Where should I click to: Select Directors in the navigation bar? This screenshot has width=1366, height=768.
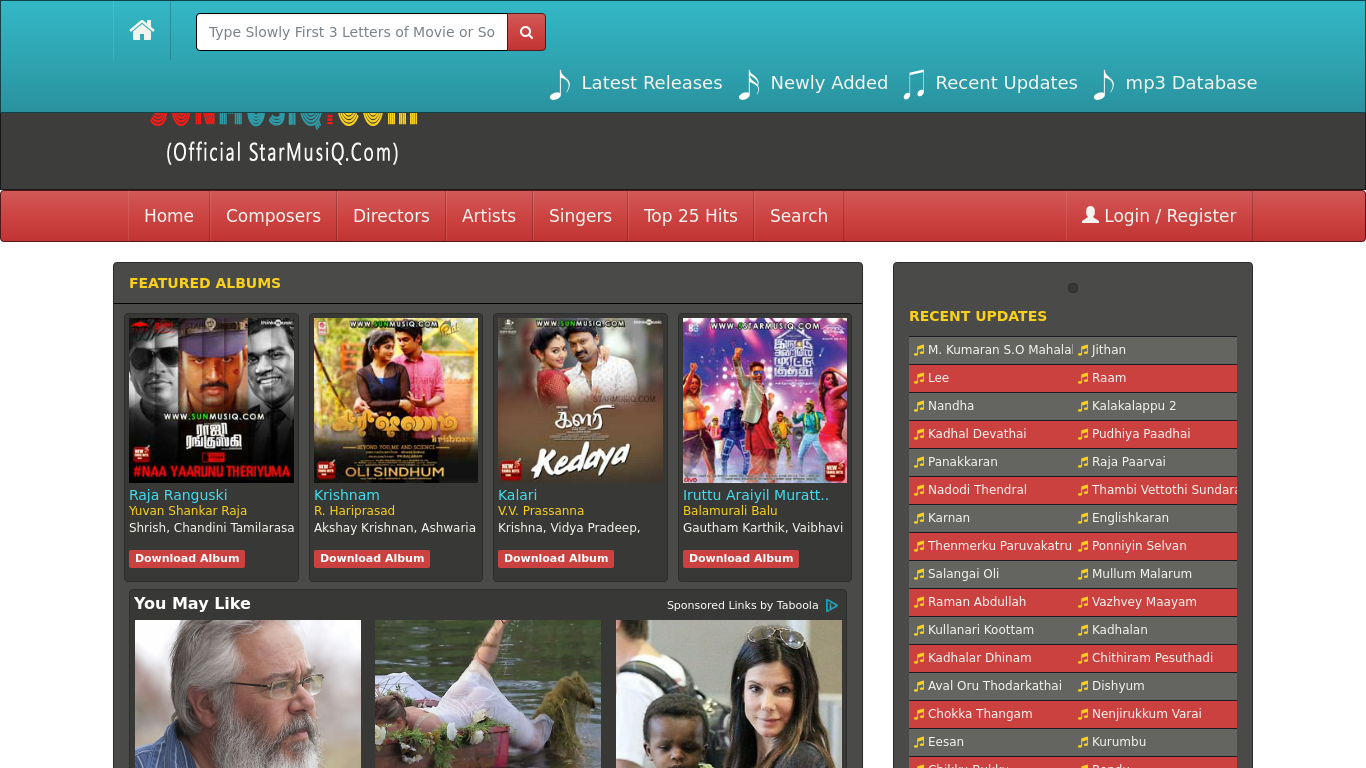click(x=391, y=216)
